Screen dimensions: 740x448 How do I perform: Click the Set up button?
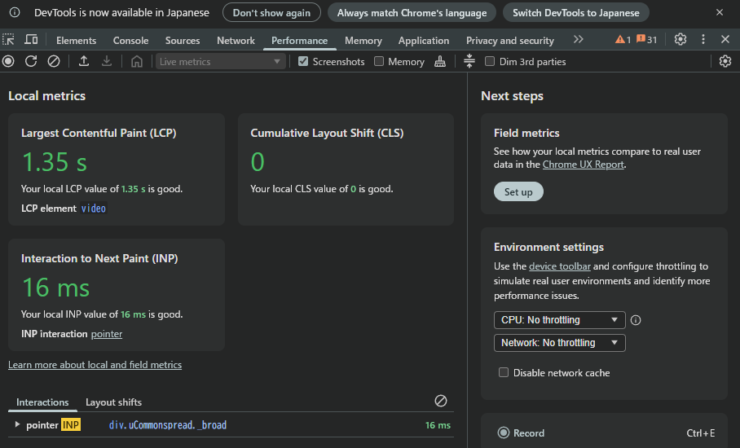[x=518, y=192]
